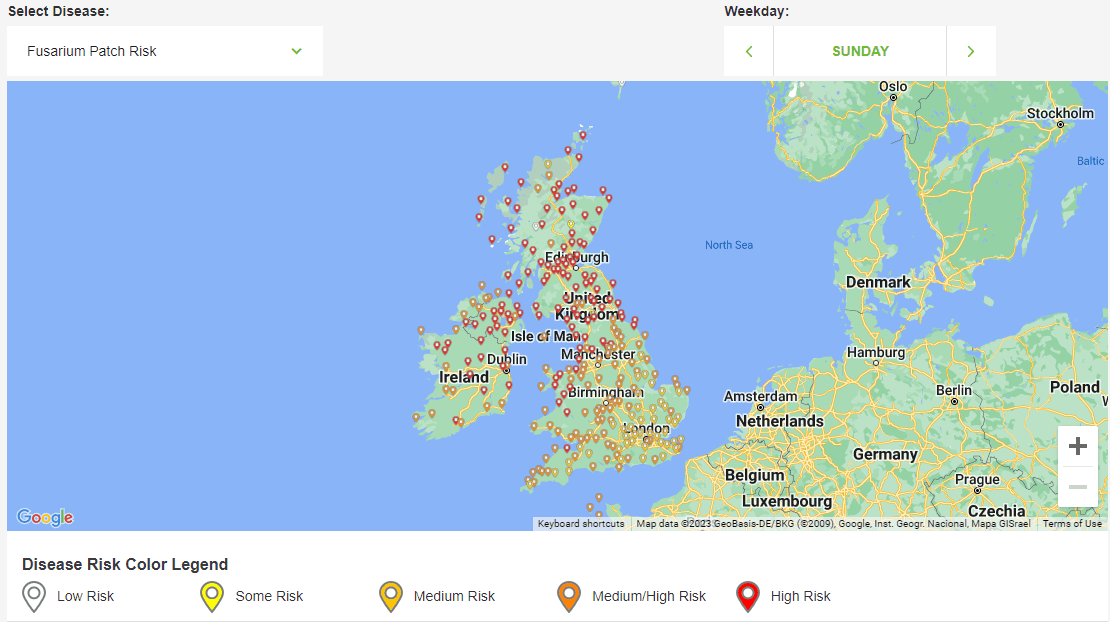Click the Medium/High Risk orange pin
Screen dimensions: 1110x622
pos(568,595)
